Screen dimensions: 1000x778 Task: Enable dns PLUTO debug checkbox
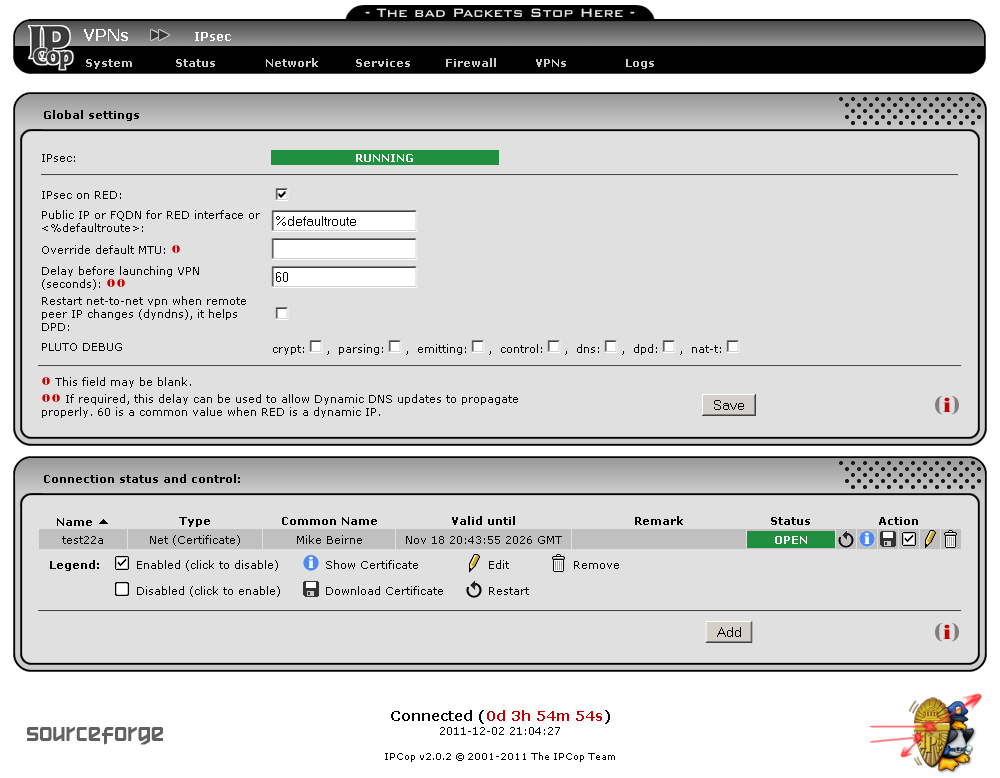point(611,346)
